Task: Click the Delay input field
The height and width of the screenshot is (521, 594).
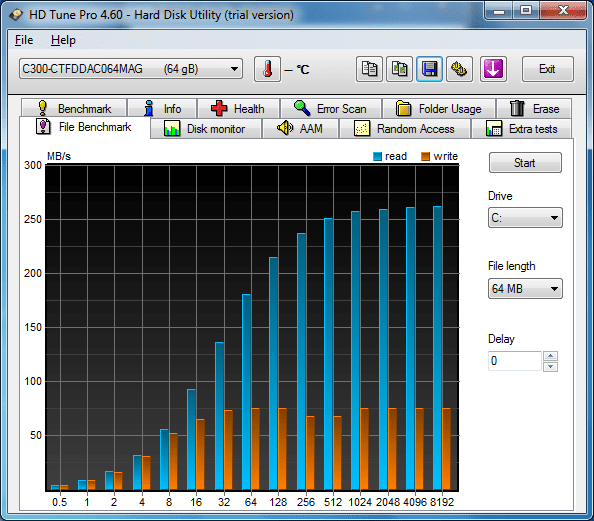Action: pos(514,361)
